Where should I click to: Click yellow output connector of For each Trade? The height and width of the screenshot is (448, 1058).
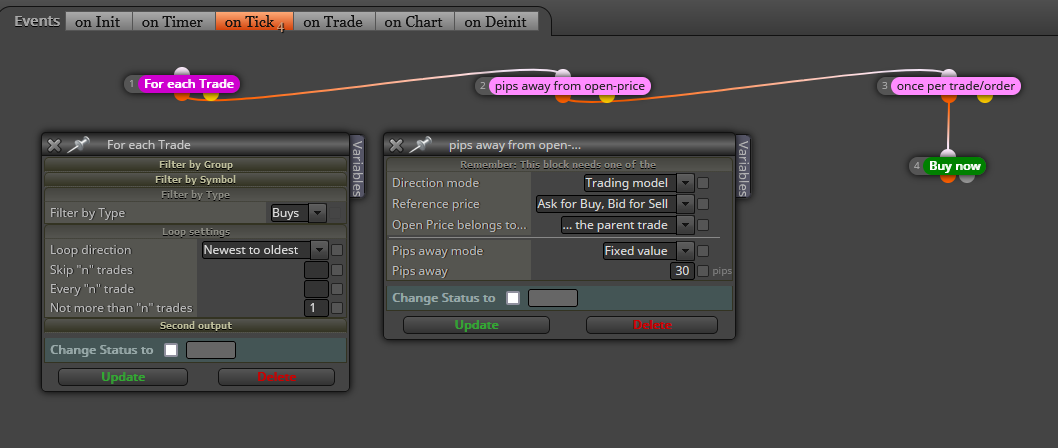click(x=211, y=95)
